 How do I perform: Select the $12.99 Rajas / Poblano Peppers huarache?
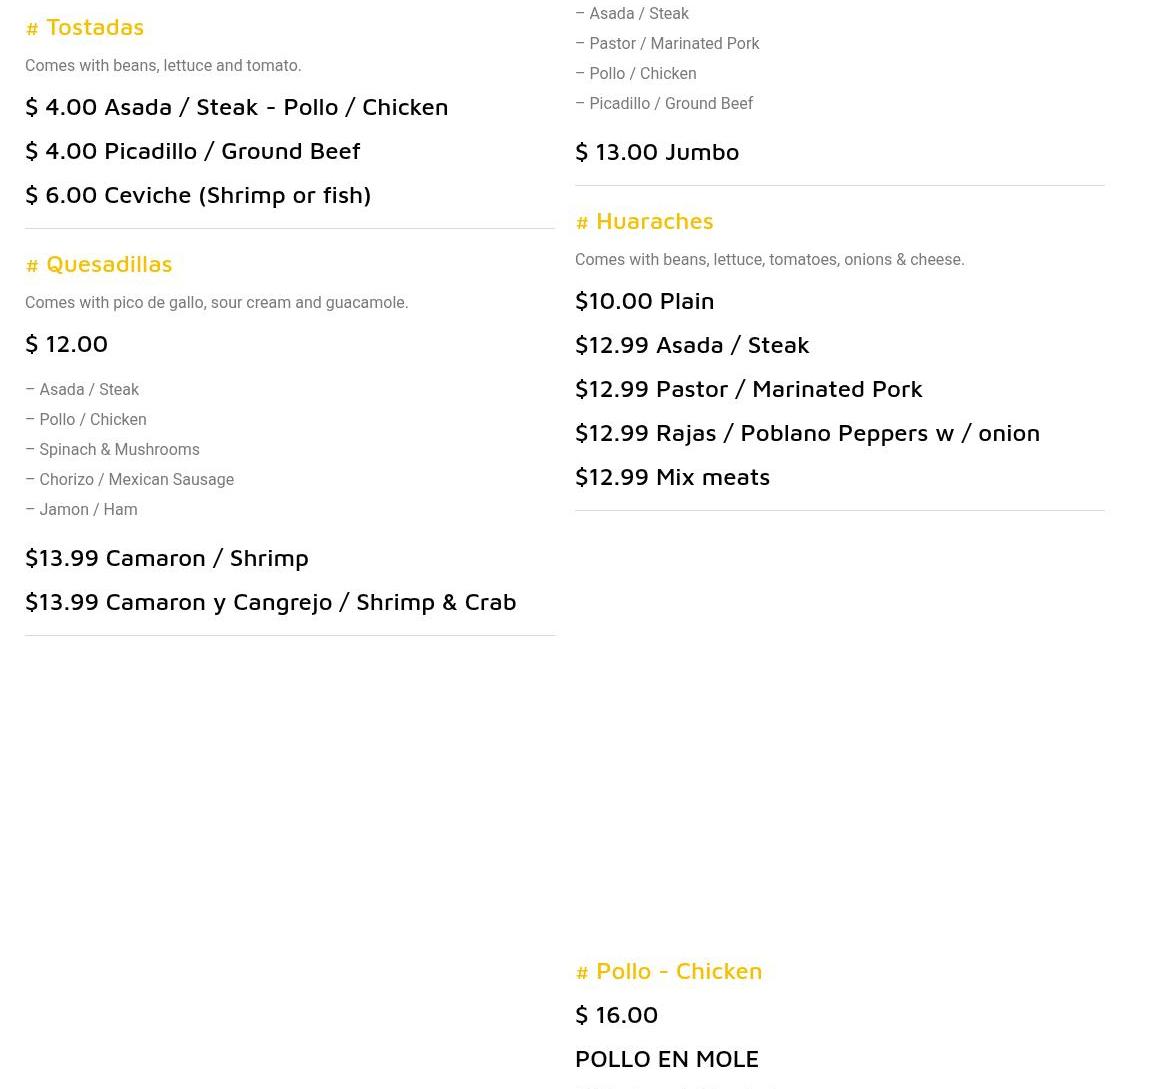coord(807,433)
